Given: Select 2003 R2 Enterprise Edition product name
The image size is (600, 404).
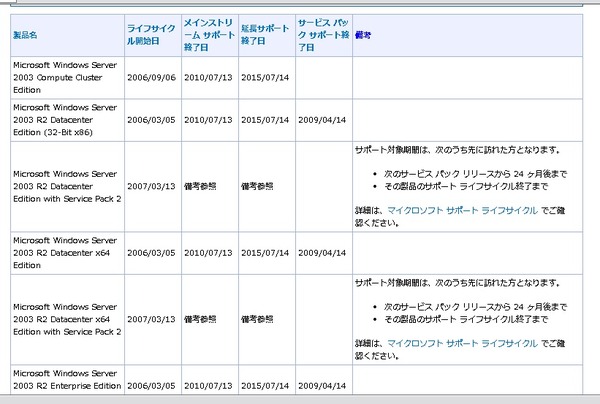Looking at the screenshot, I should [x=67, y=380].
